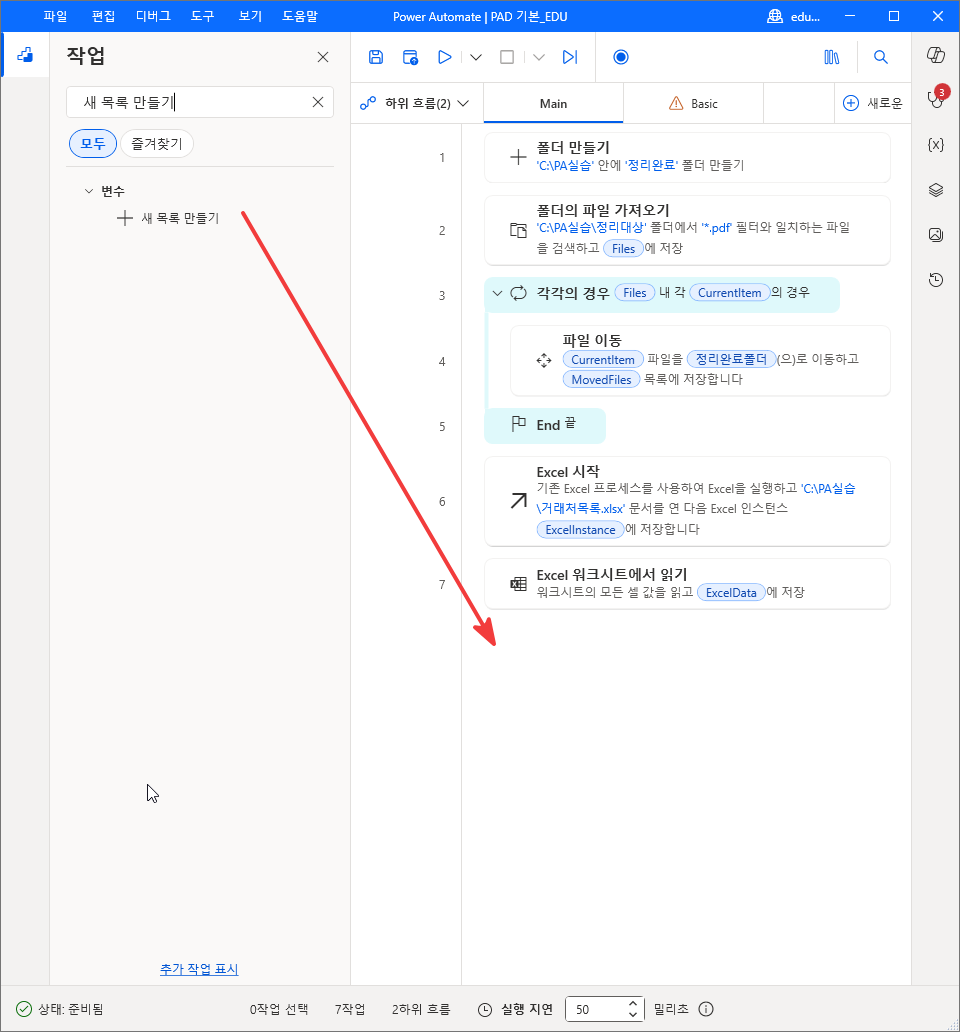The width and height of the screenshot is (960, 1032).
Task: Open the Stop options dropdown arrow
Action: click(x=538, y=57)
